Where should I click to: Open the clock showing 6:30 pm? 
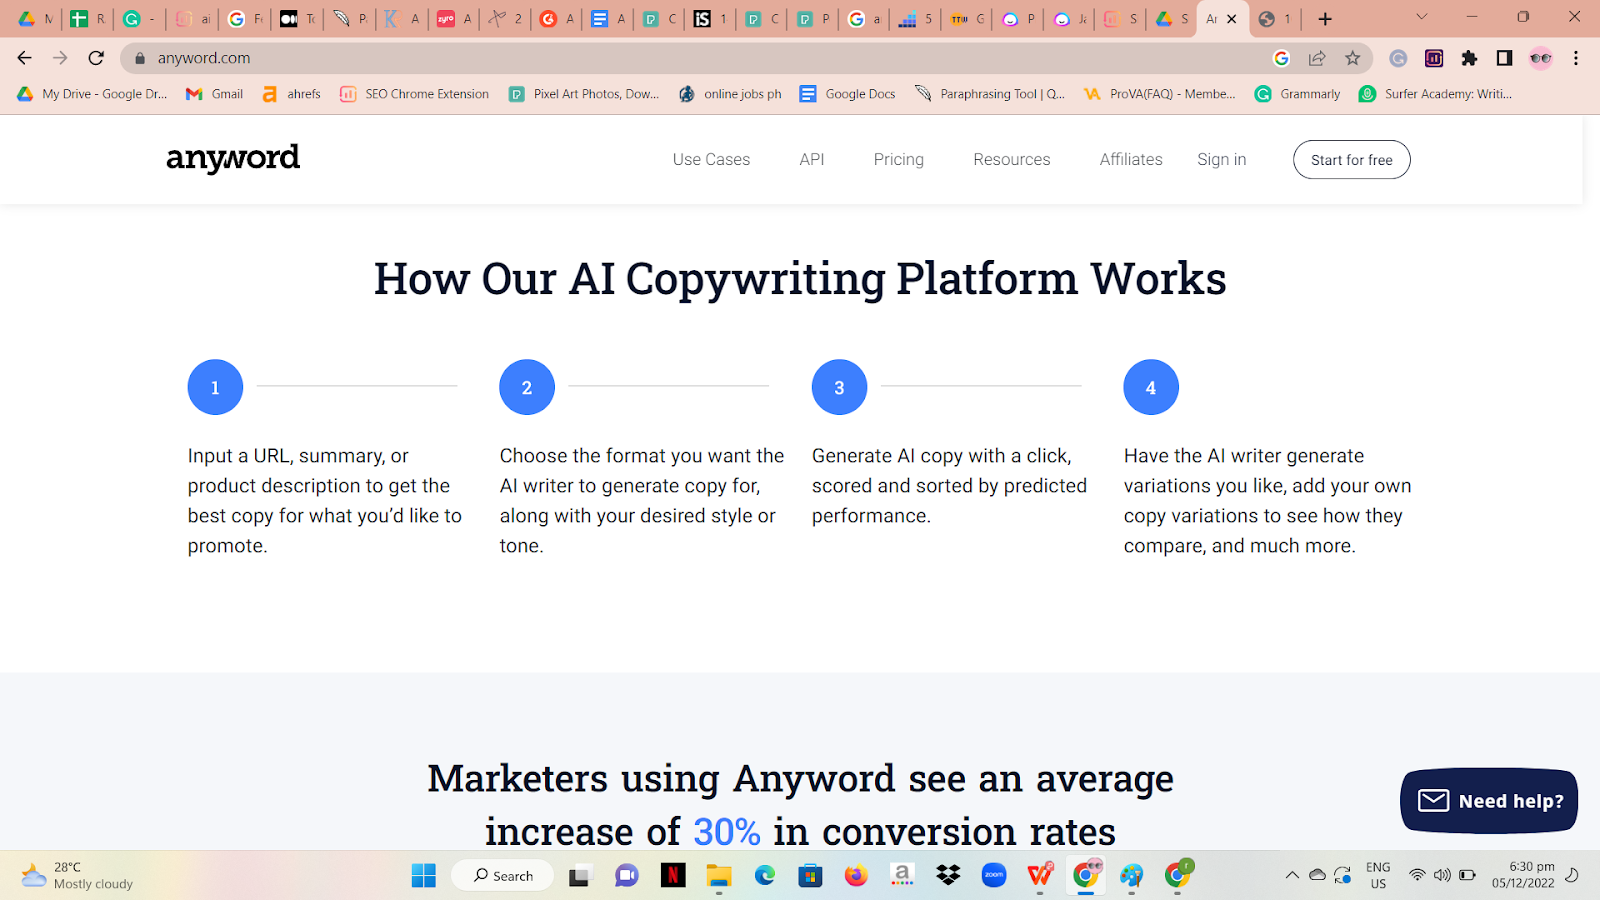coord(1523,875)
